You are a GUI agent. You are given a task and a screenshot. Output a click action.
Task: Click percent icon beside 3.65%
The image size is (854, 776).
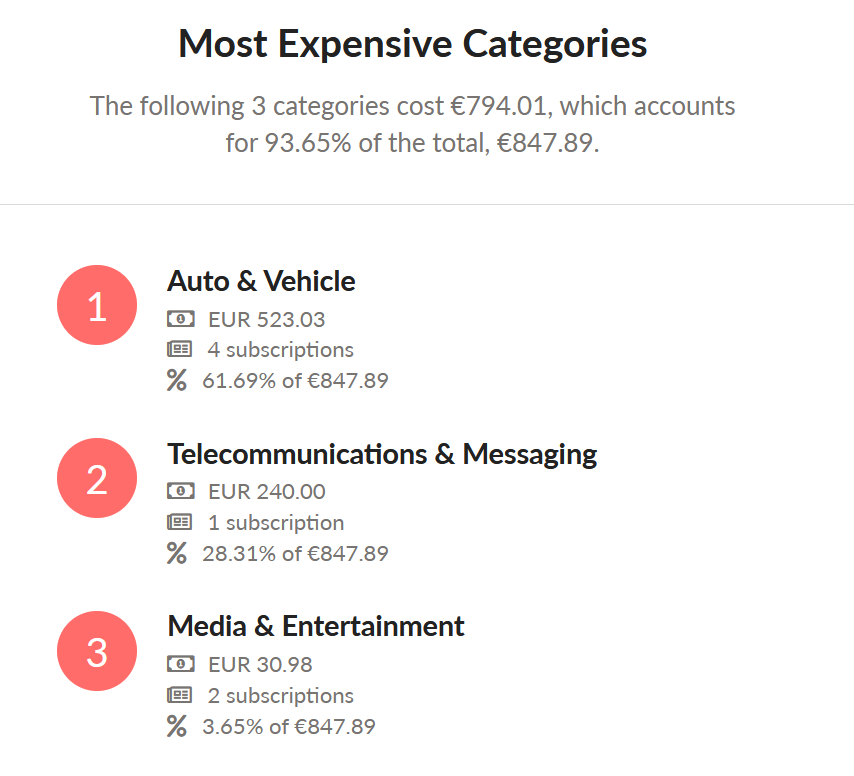176,726
